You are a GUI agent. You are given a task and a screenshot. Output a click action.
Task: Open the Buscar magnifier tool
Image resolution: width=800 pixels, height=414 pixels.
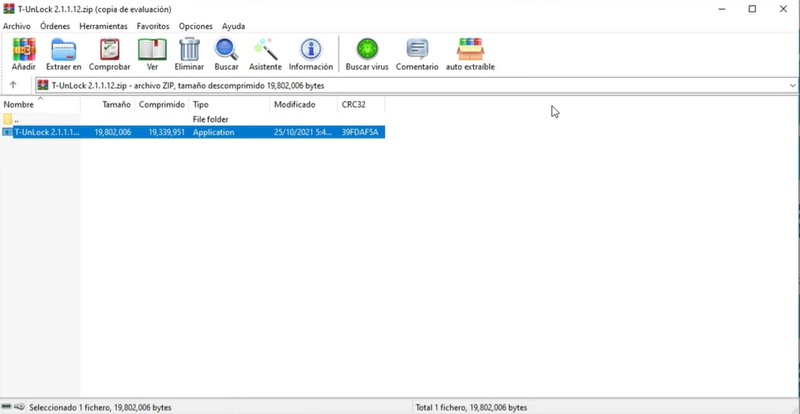point(226,50)
